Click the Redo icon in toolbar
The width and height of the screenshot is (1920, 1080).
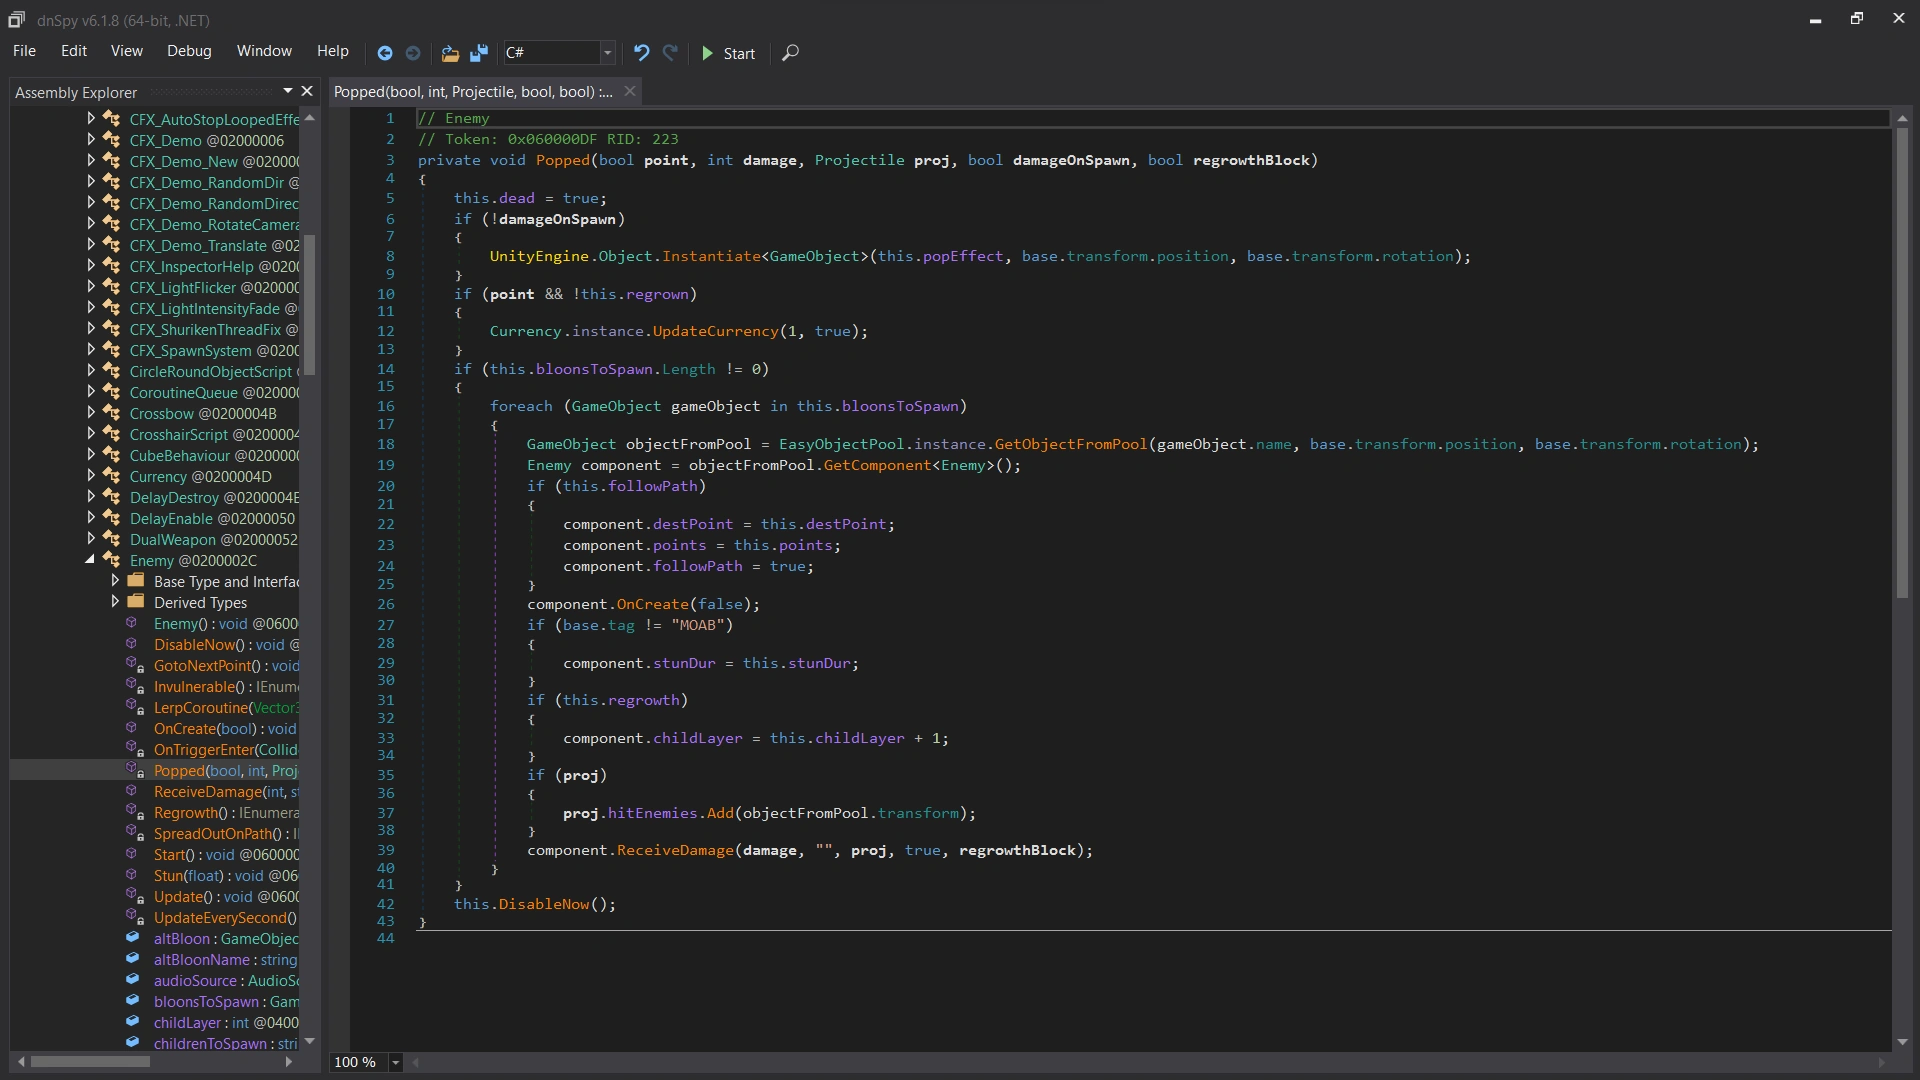point(670,53)
